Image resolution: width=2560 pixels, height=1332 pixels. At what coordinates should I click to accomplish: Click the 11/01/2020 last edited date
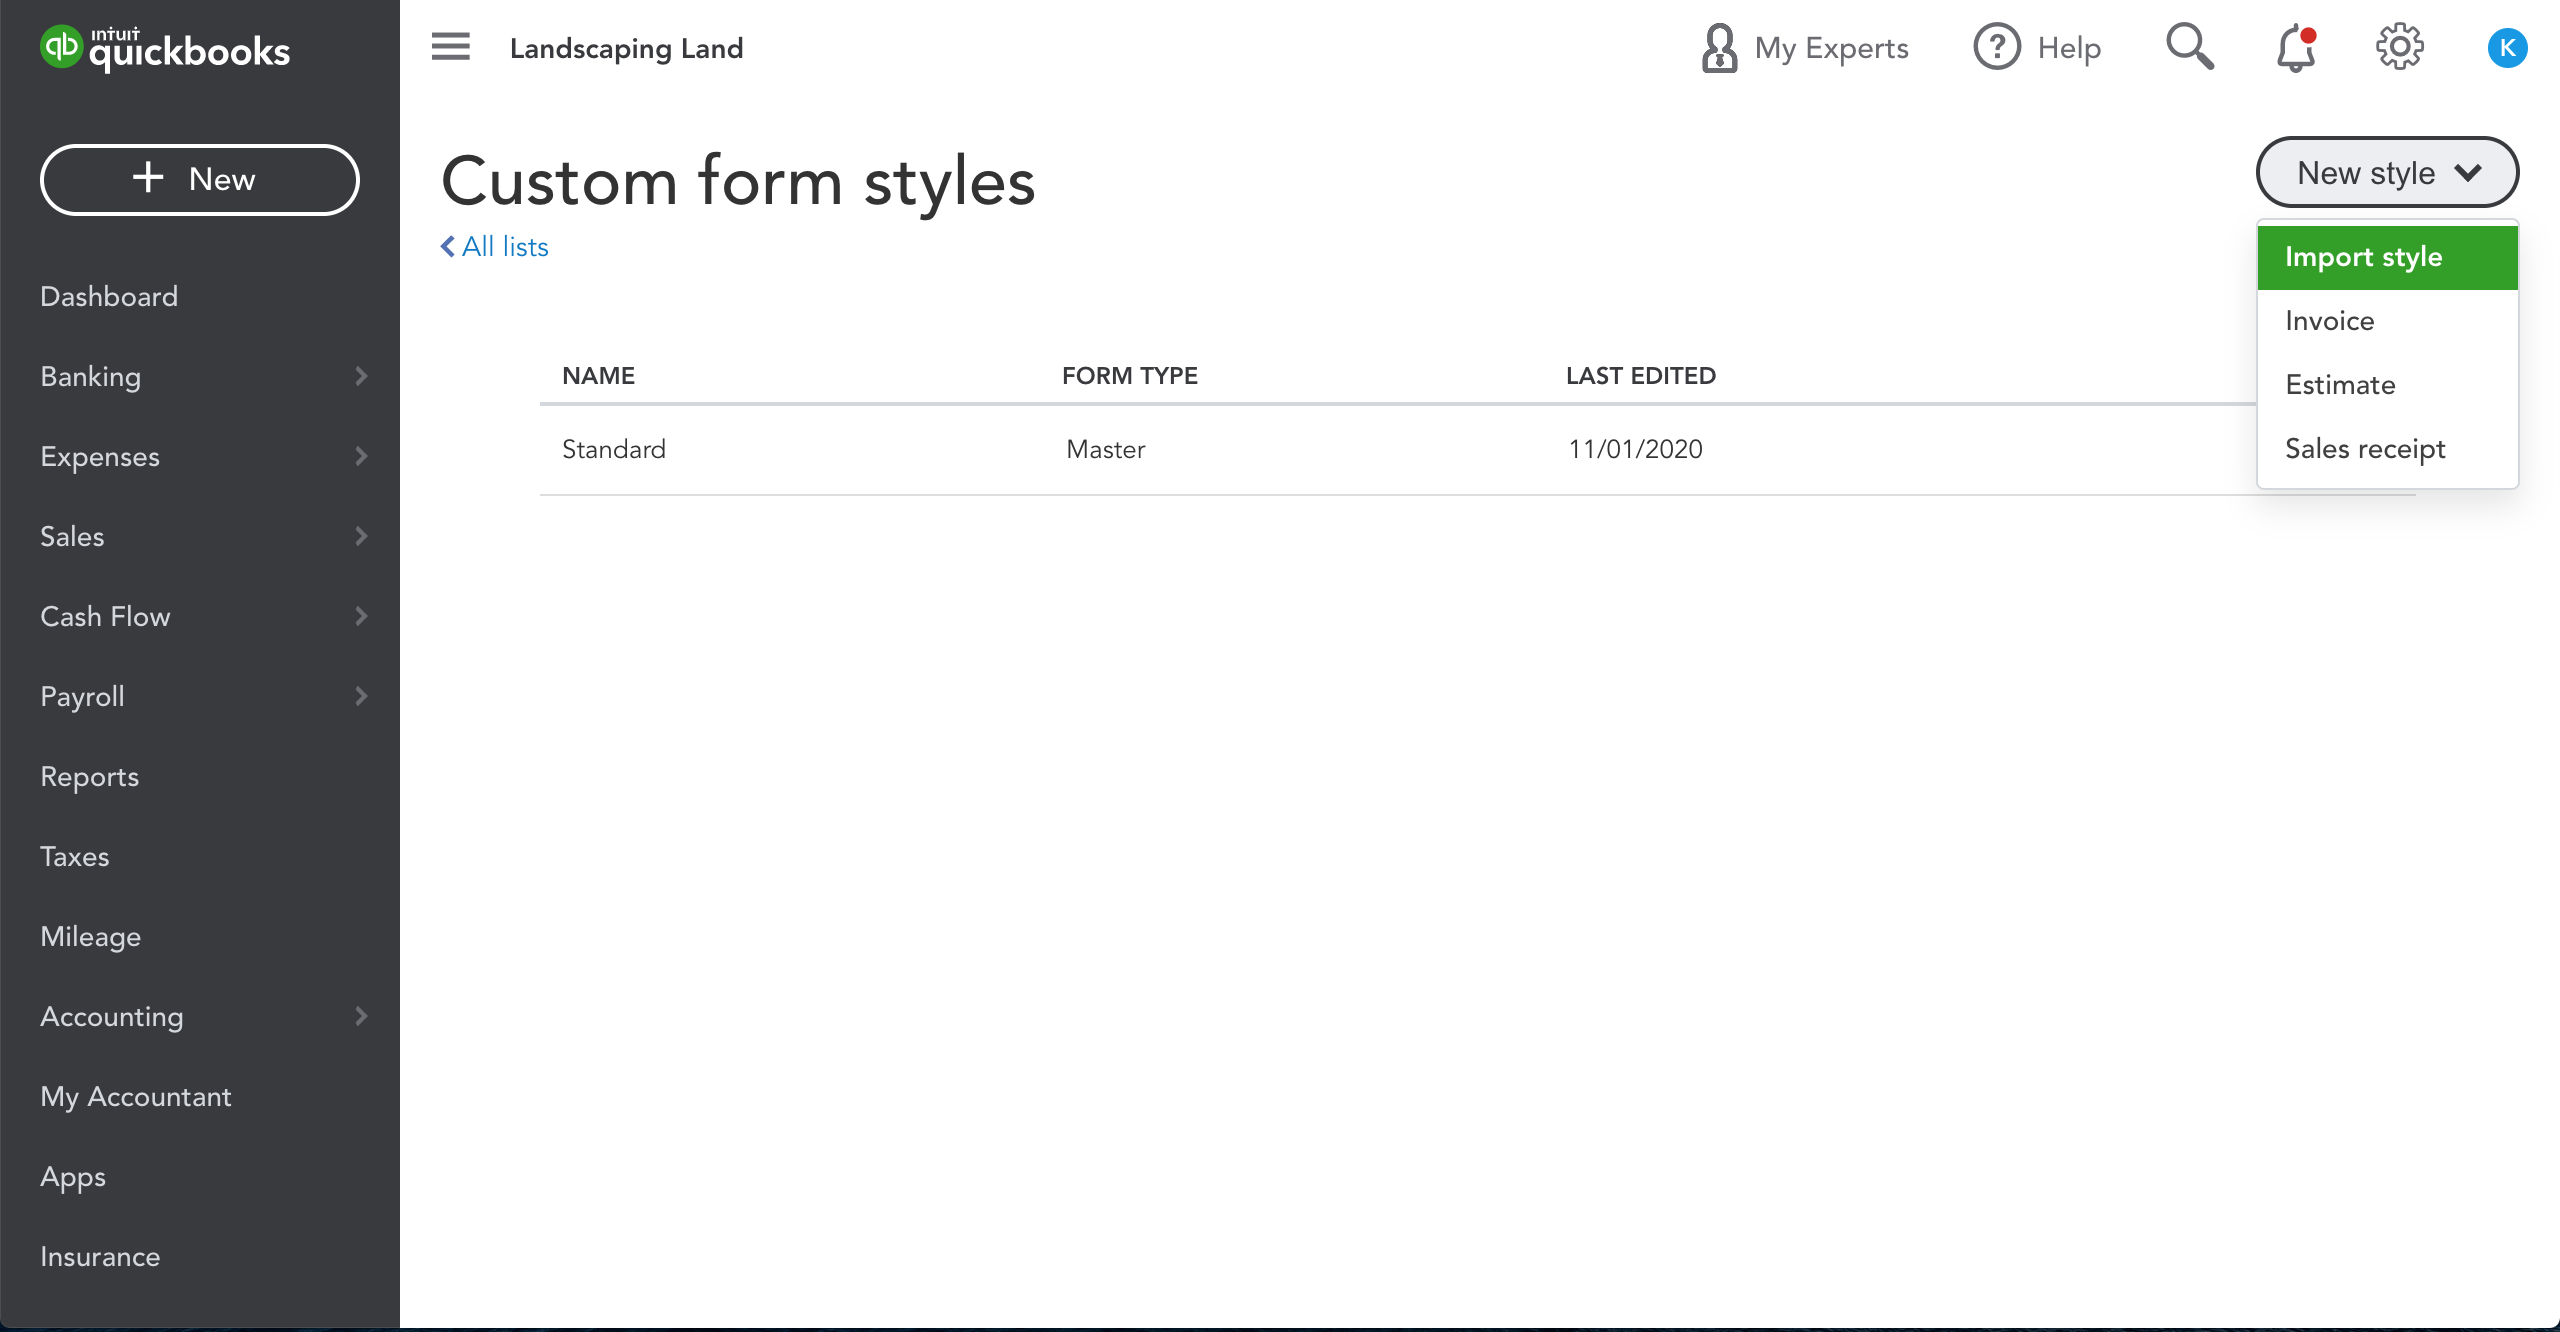tap(1635, 450)
